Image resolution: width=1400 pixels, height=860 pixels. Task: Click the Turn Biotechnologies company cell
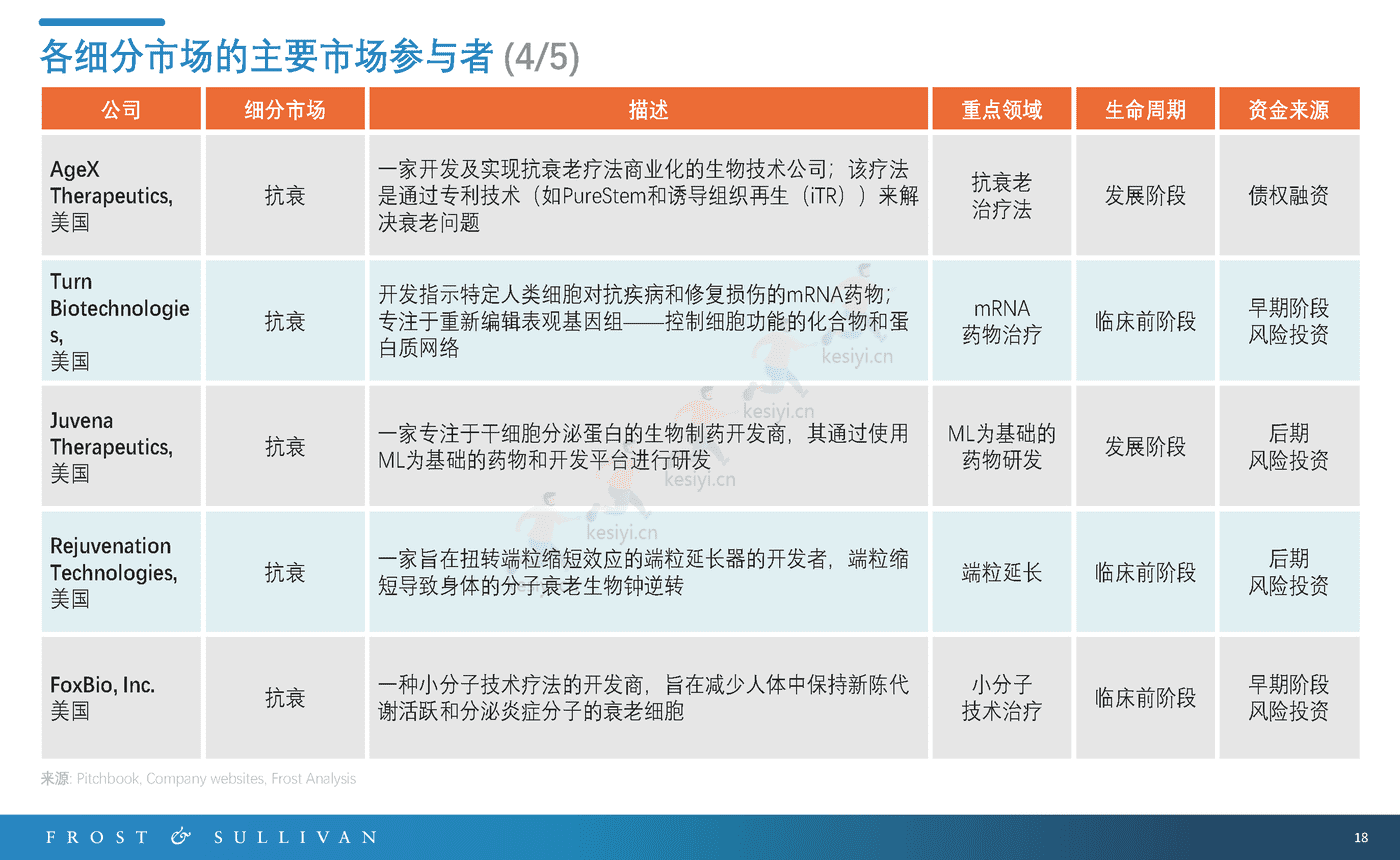(121, 321)
